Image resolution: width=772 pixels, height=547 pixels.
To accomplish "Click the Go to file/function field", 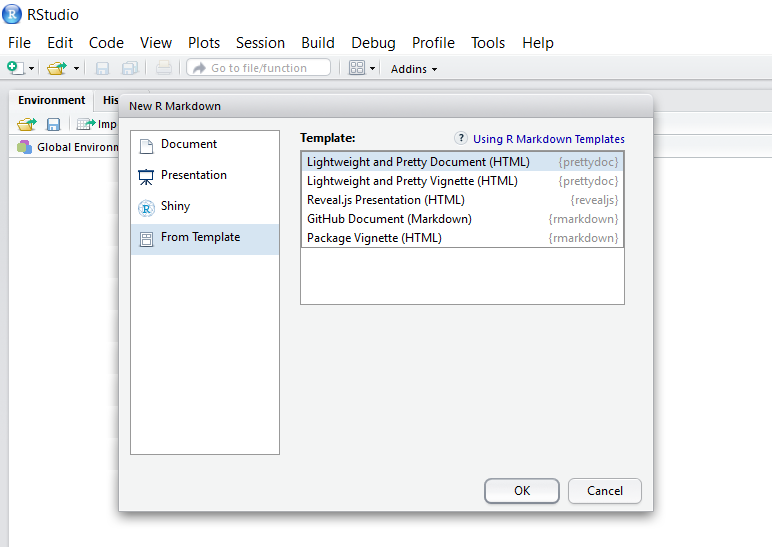I will 258,67.
